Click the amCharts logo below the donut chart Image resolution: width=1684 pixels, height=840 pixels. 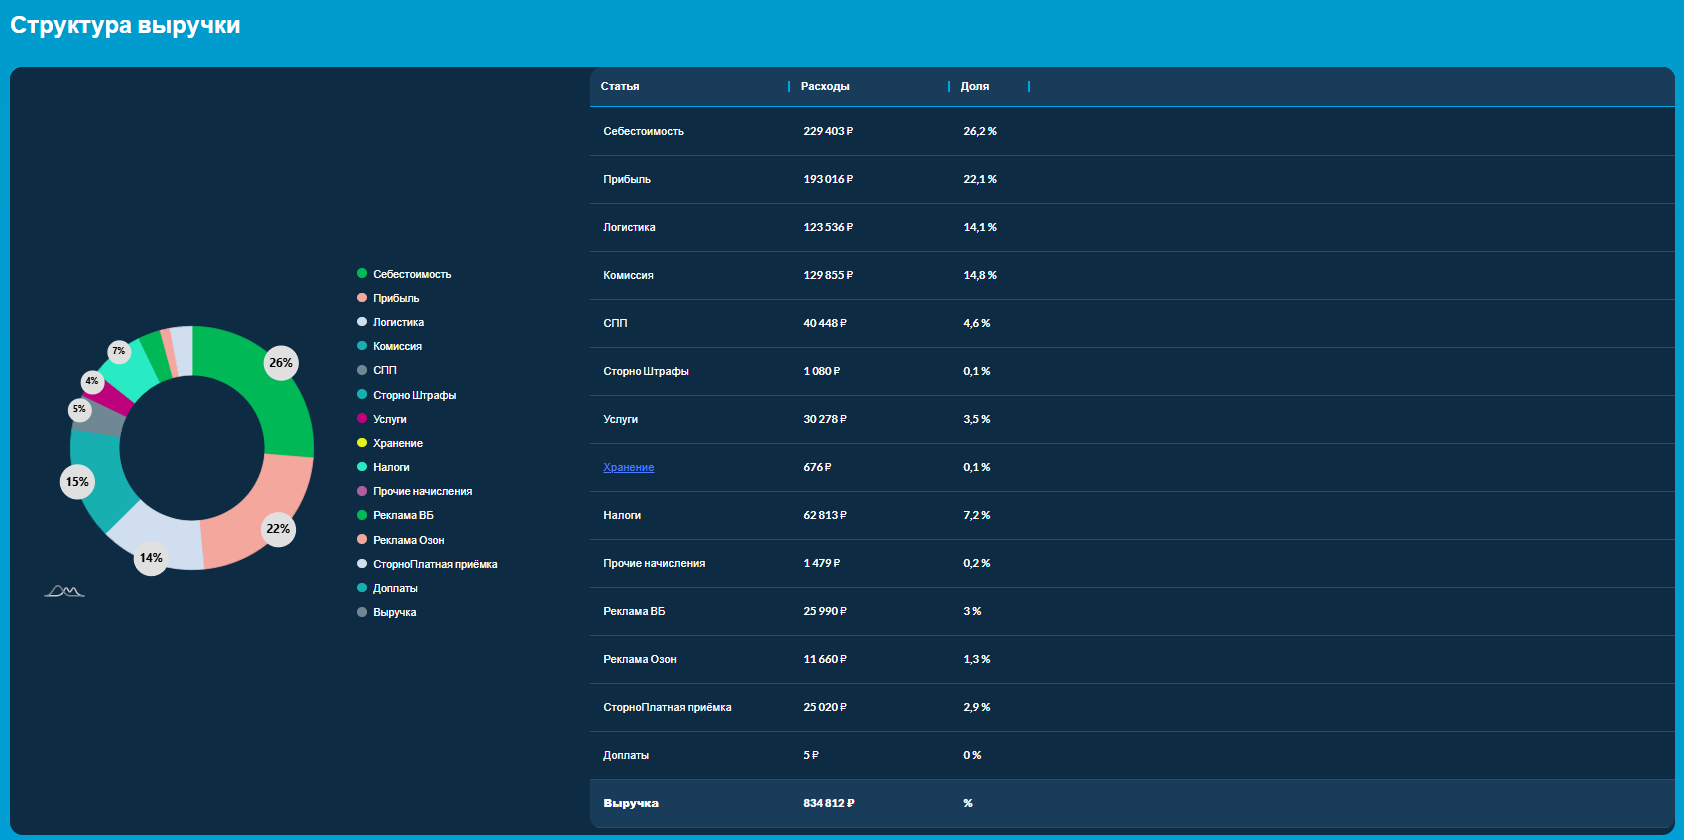click(x=64, y=591)
